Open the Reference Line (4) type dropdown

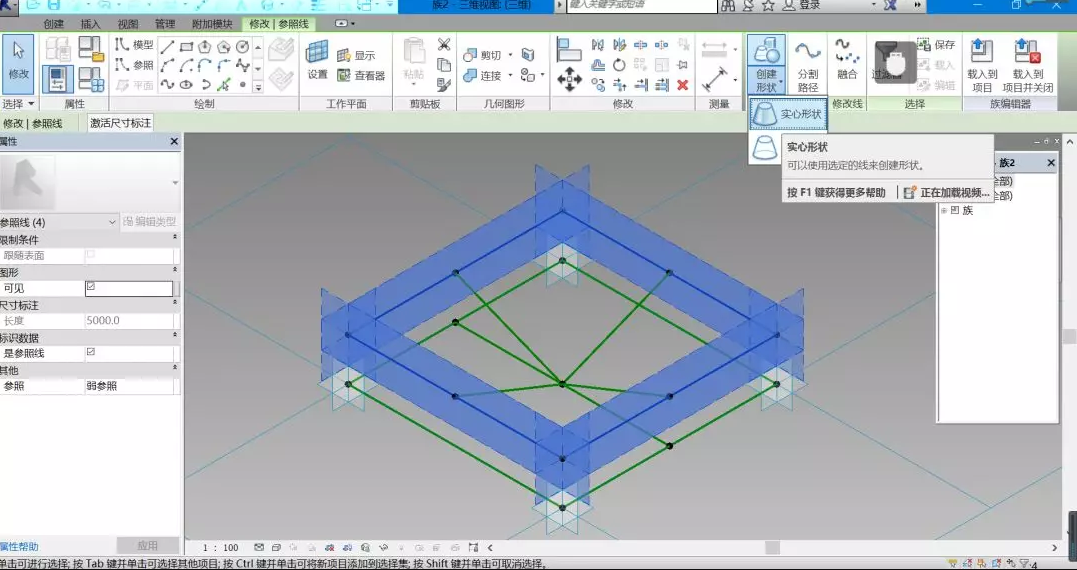click(x=112, y=222)
